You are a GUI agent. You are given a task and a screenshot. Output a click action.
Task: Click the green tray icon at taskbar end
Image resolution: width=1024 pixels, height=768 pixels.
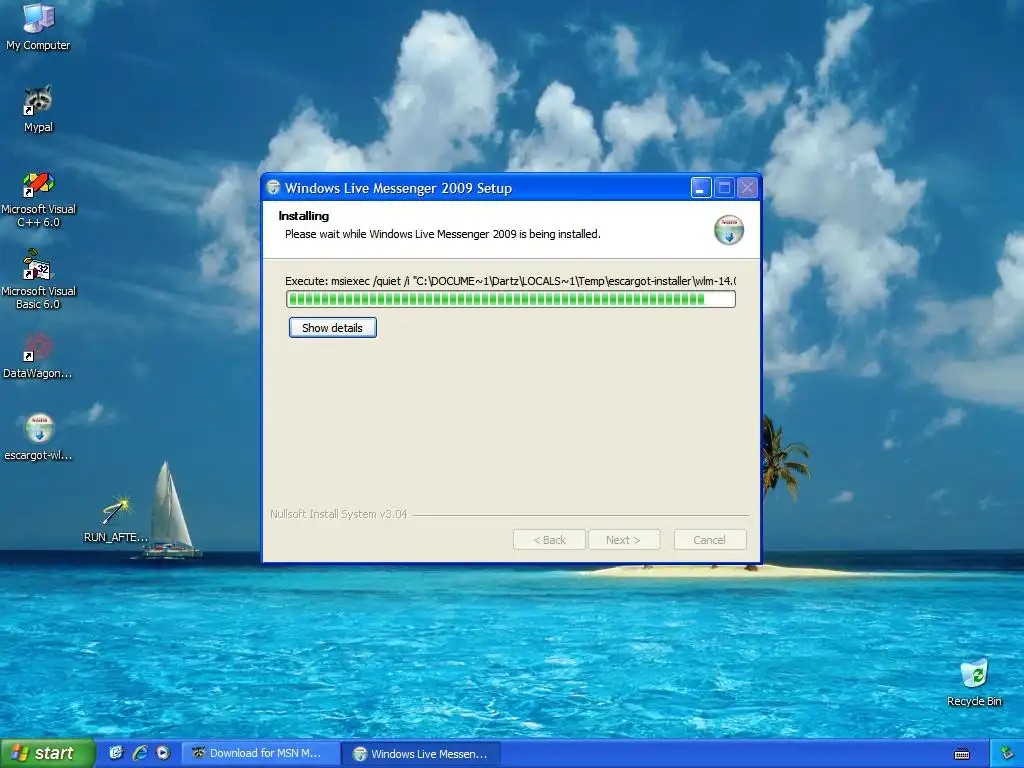coord(1007,754)
